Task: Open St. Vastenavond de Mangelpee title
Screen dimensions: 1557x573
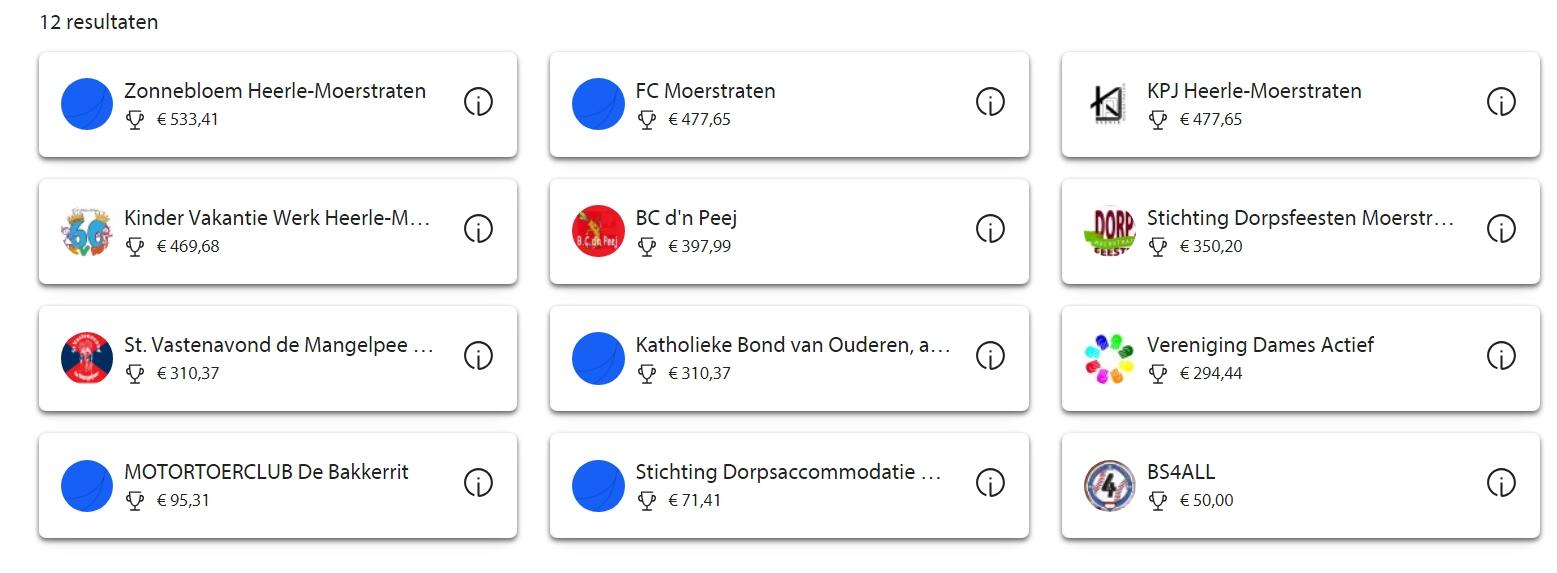Action: pyautogui.click(x=279, y=345)
